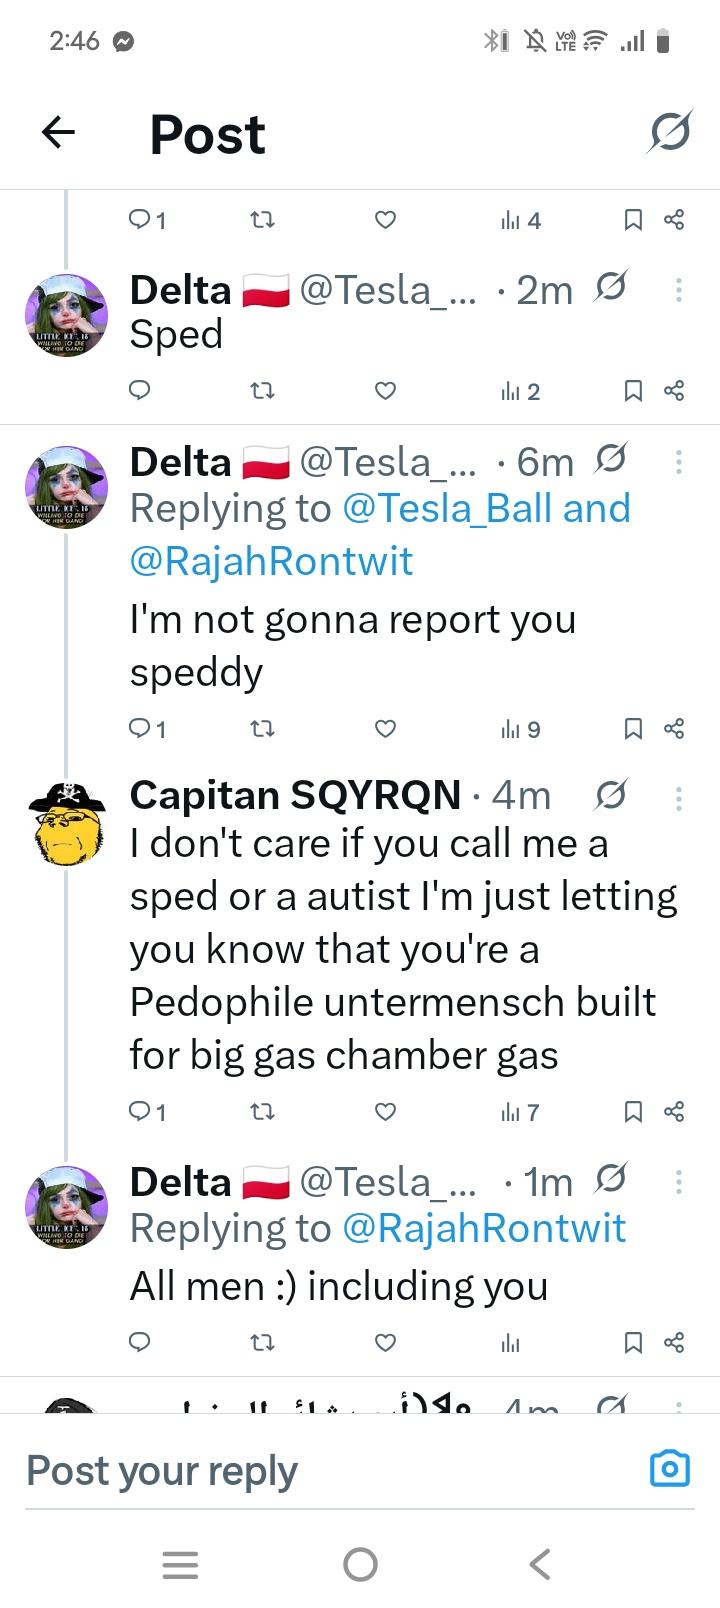Viewport: 720px width, 1608px height.
Task: Repost Delta's "Sped" reply
Action: pos(262,391)
